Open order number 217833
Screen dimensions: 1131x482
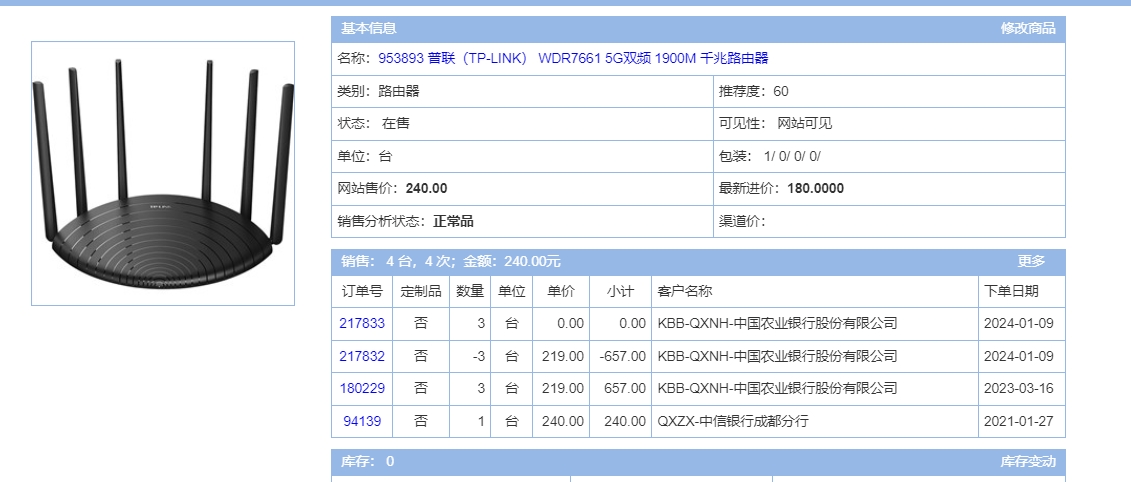pyautogui.click(x=362, y=323)
